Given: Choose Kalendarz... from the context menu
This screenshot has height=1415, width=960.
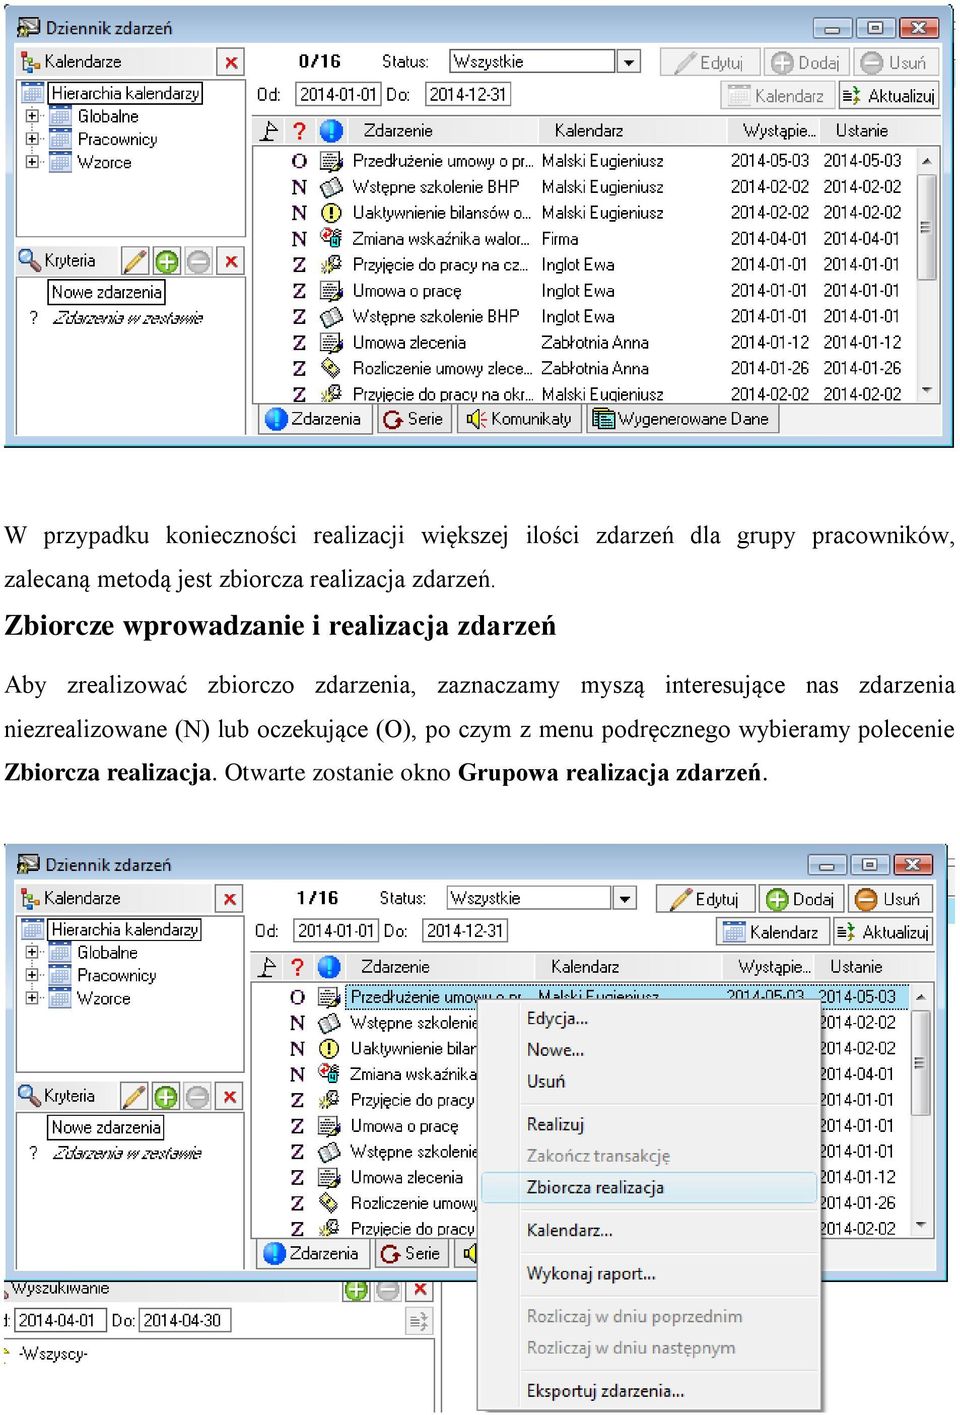Looking at the screenshot, I should pyautogui.click(x=649, y=1231).
